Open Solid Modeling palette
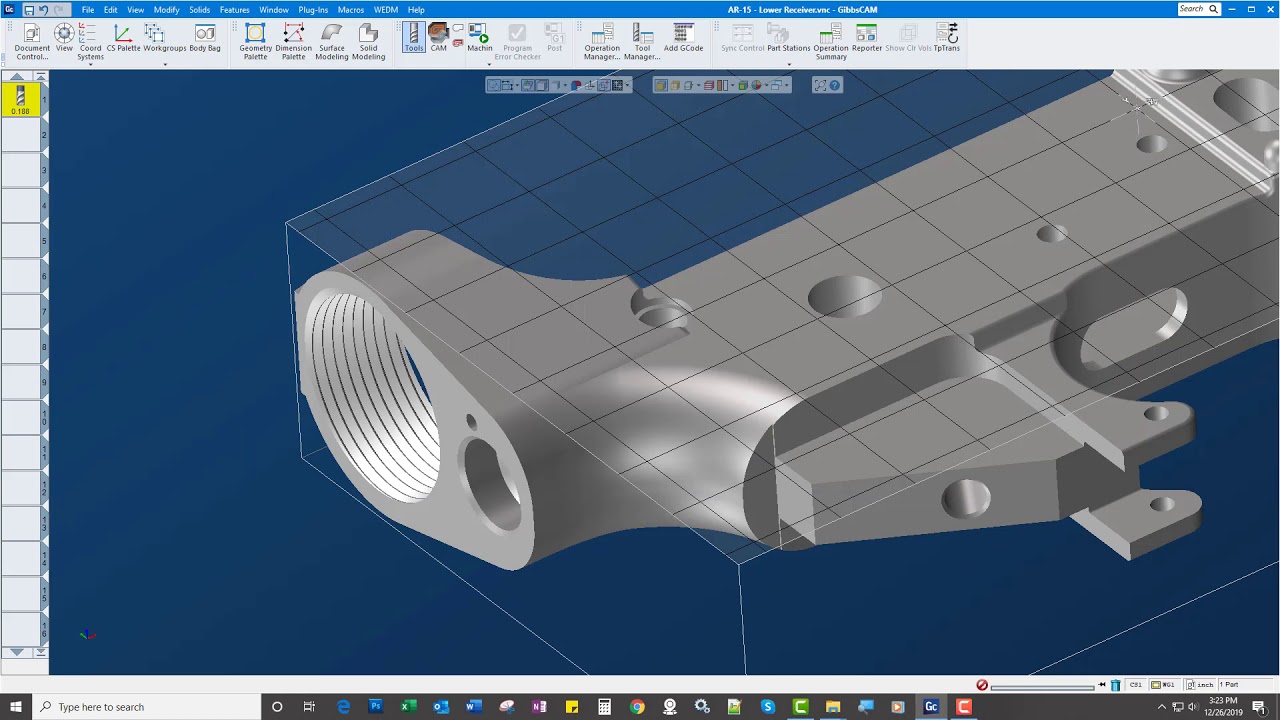Image resolution: width=1280 pixels, height=720 pixels. tap(368, 42)
